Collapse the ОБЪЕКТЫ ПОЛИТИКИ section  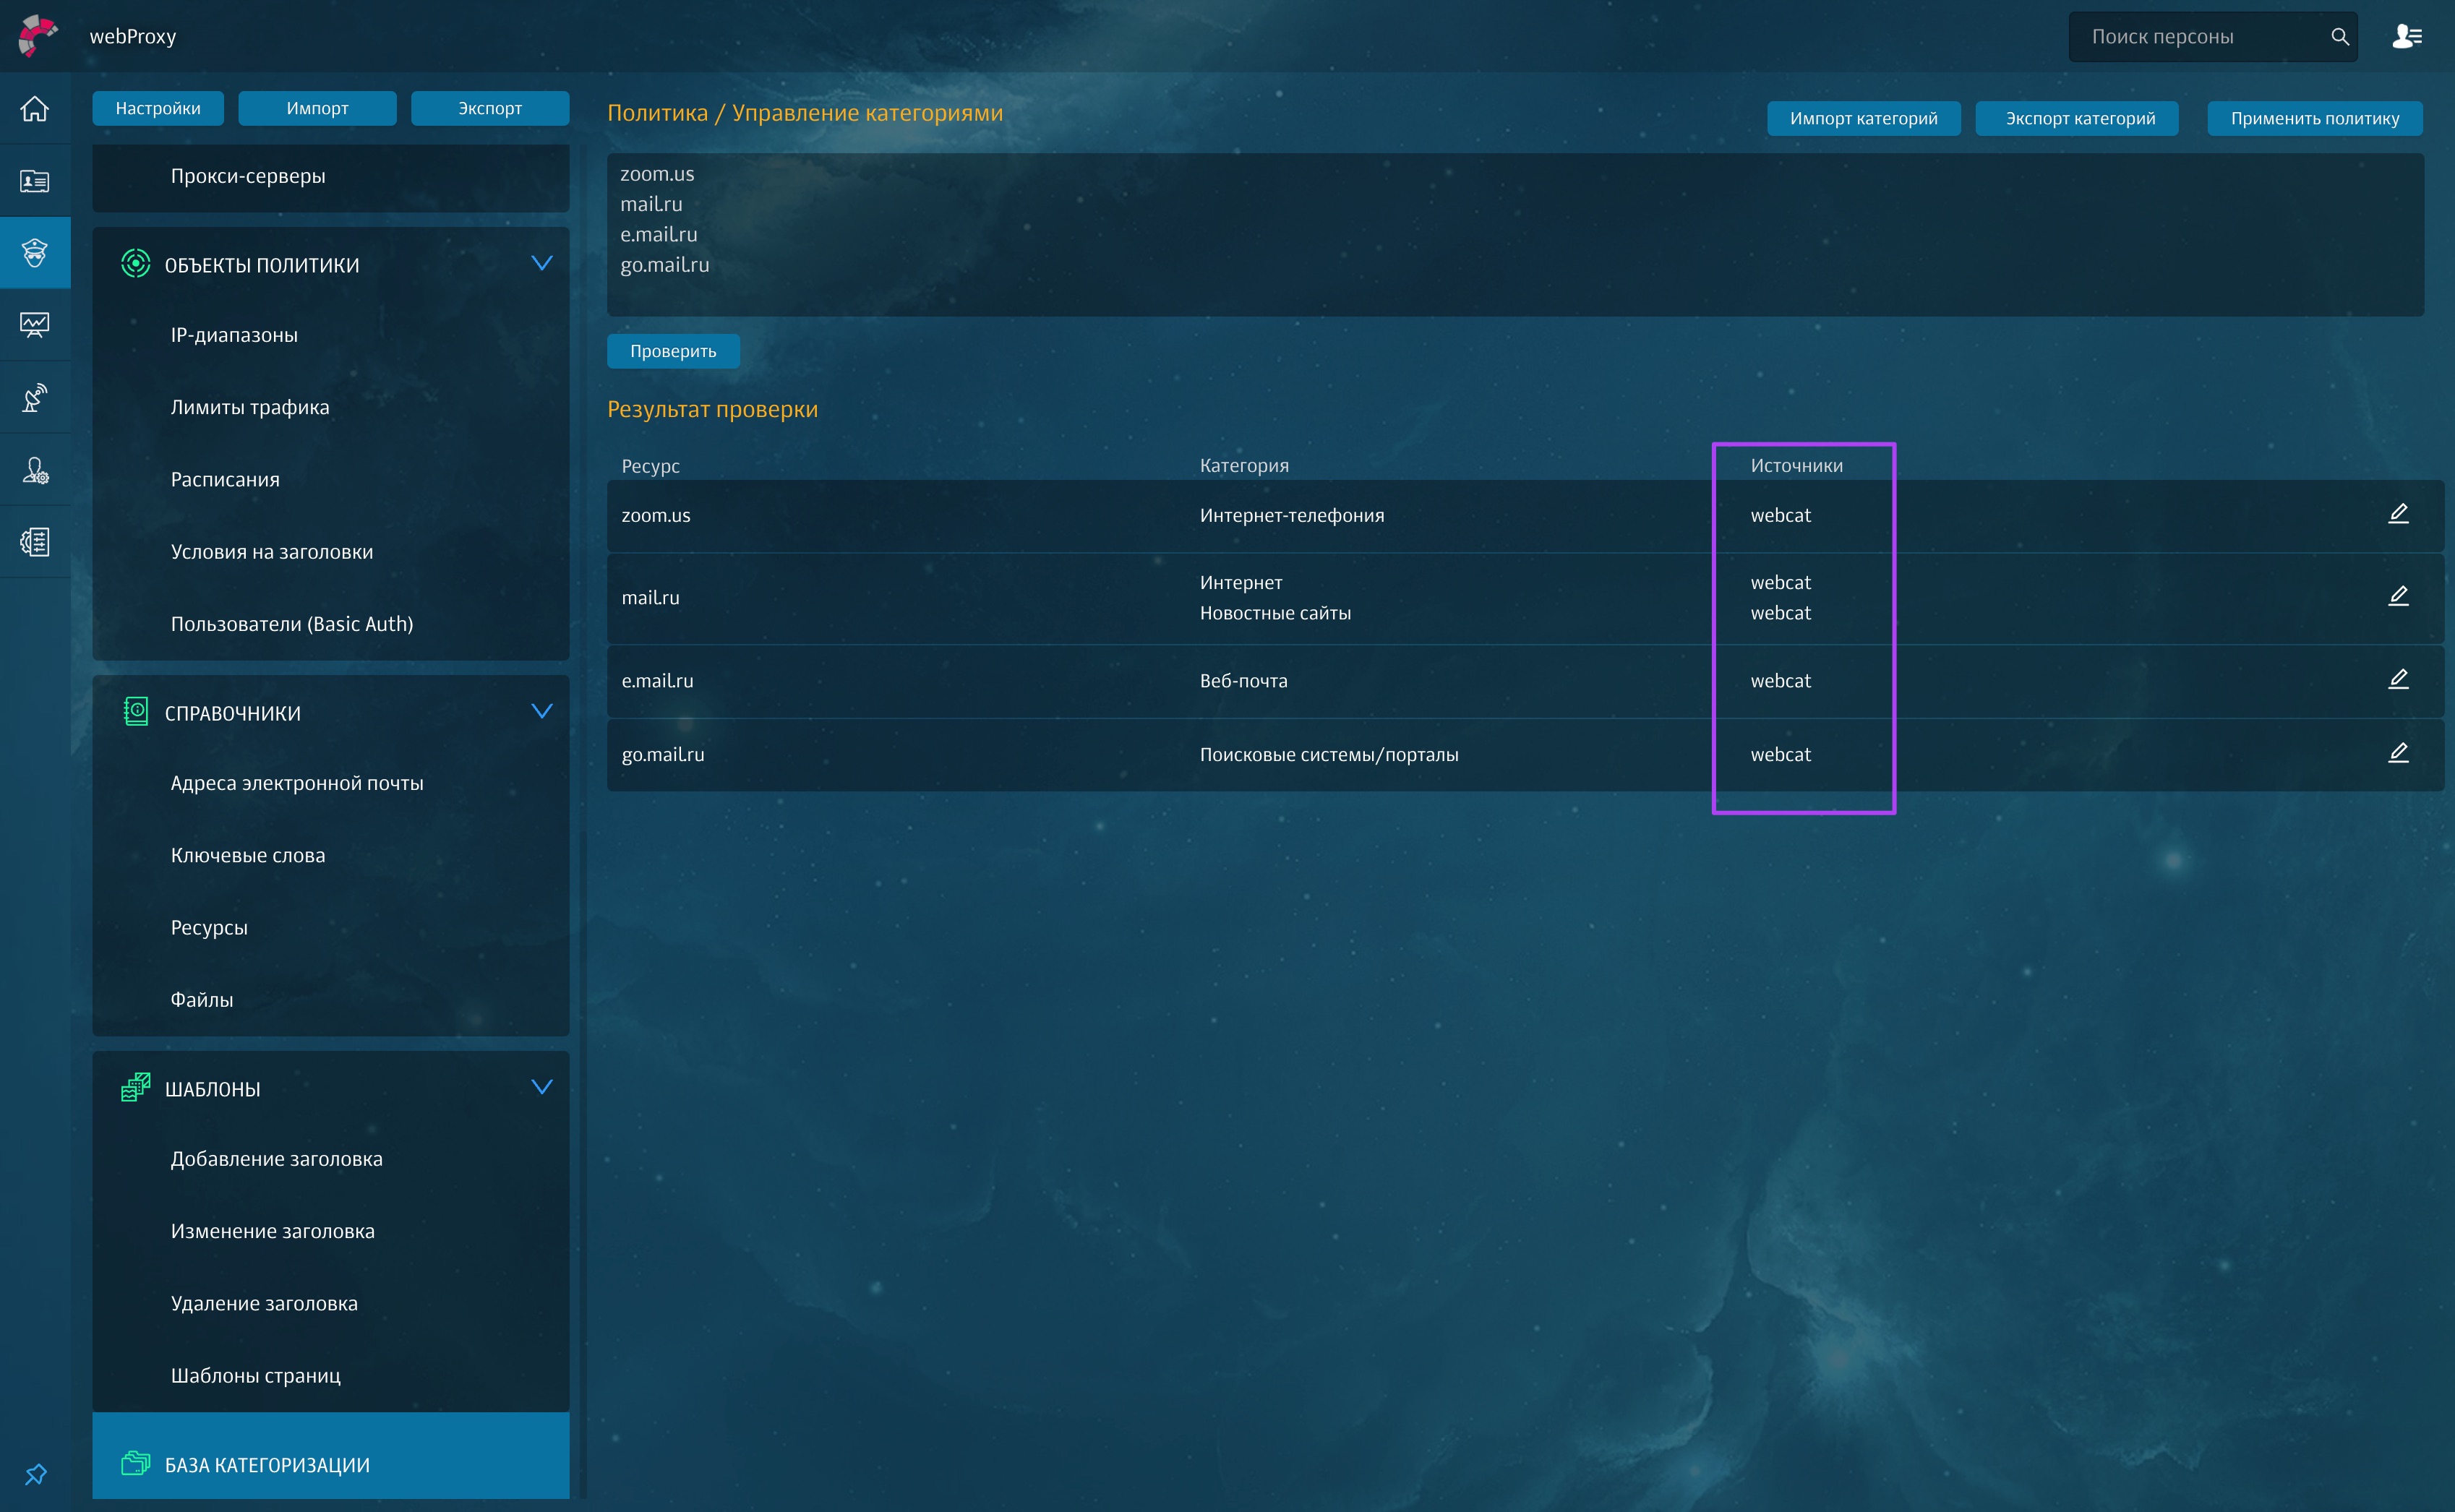click(541, 264)
